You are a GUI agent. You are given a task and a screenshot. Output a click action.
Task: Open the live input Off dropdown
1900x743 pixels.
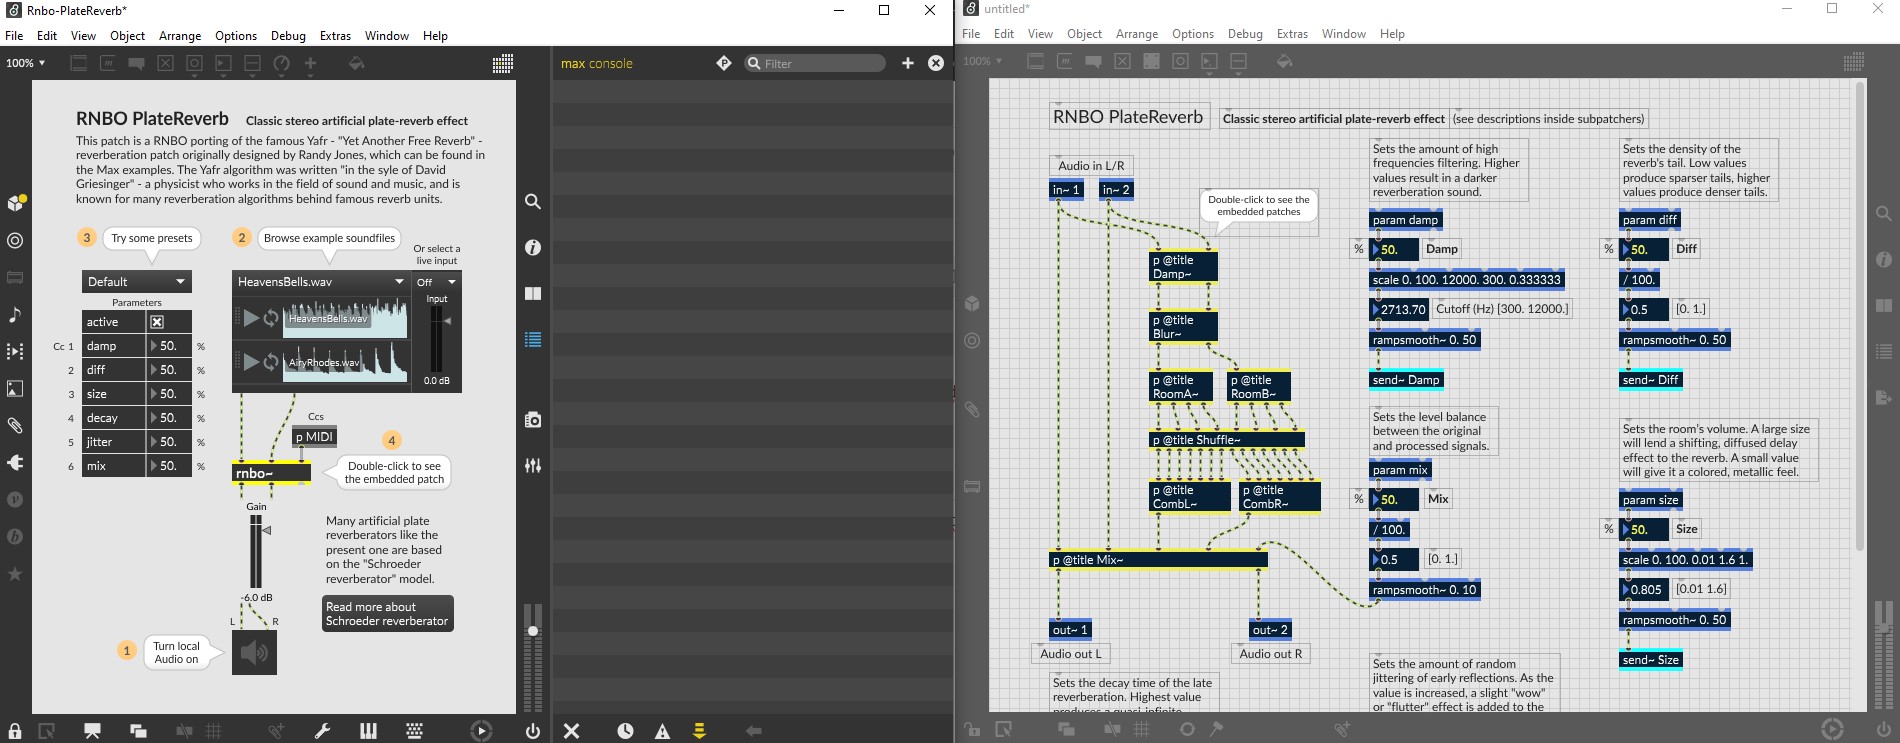tap(436, 282)
